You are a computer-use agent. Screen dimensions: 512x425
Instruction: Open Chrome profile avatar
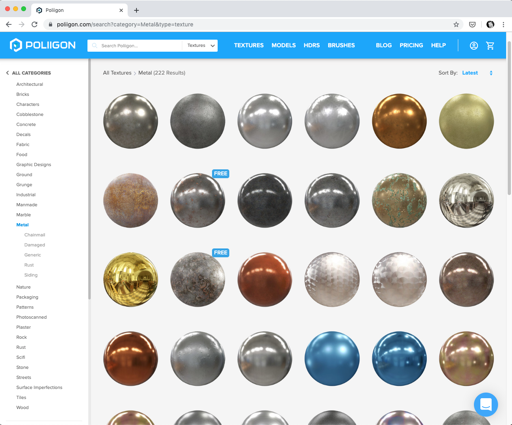point(490,24)
